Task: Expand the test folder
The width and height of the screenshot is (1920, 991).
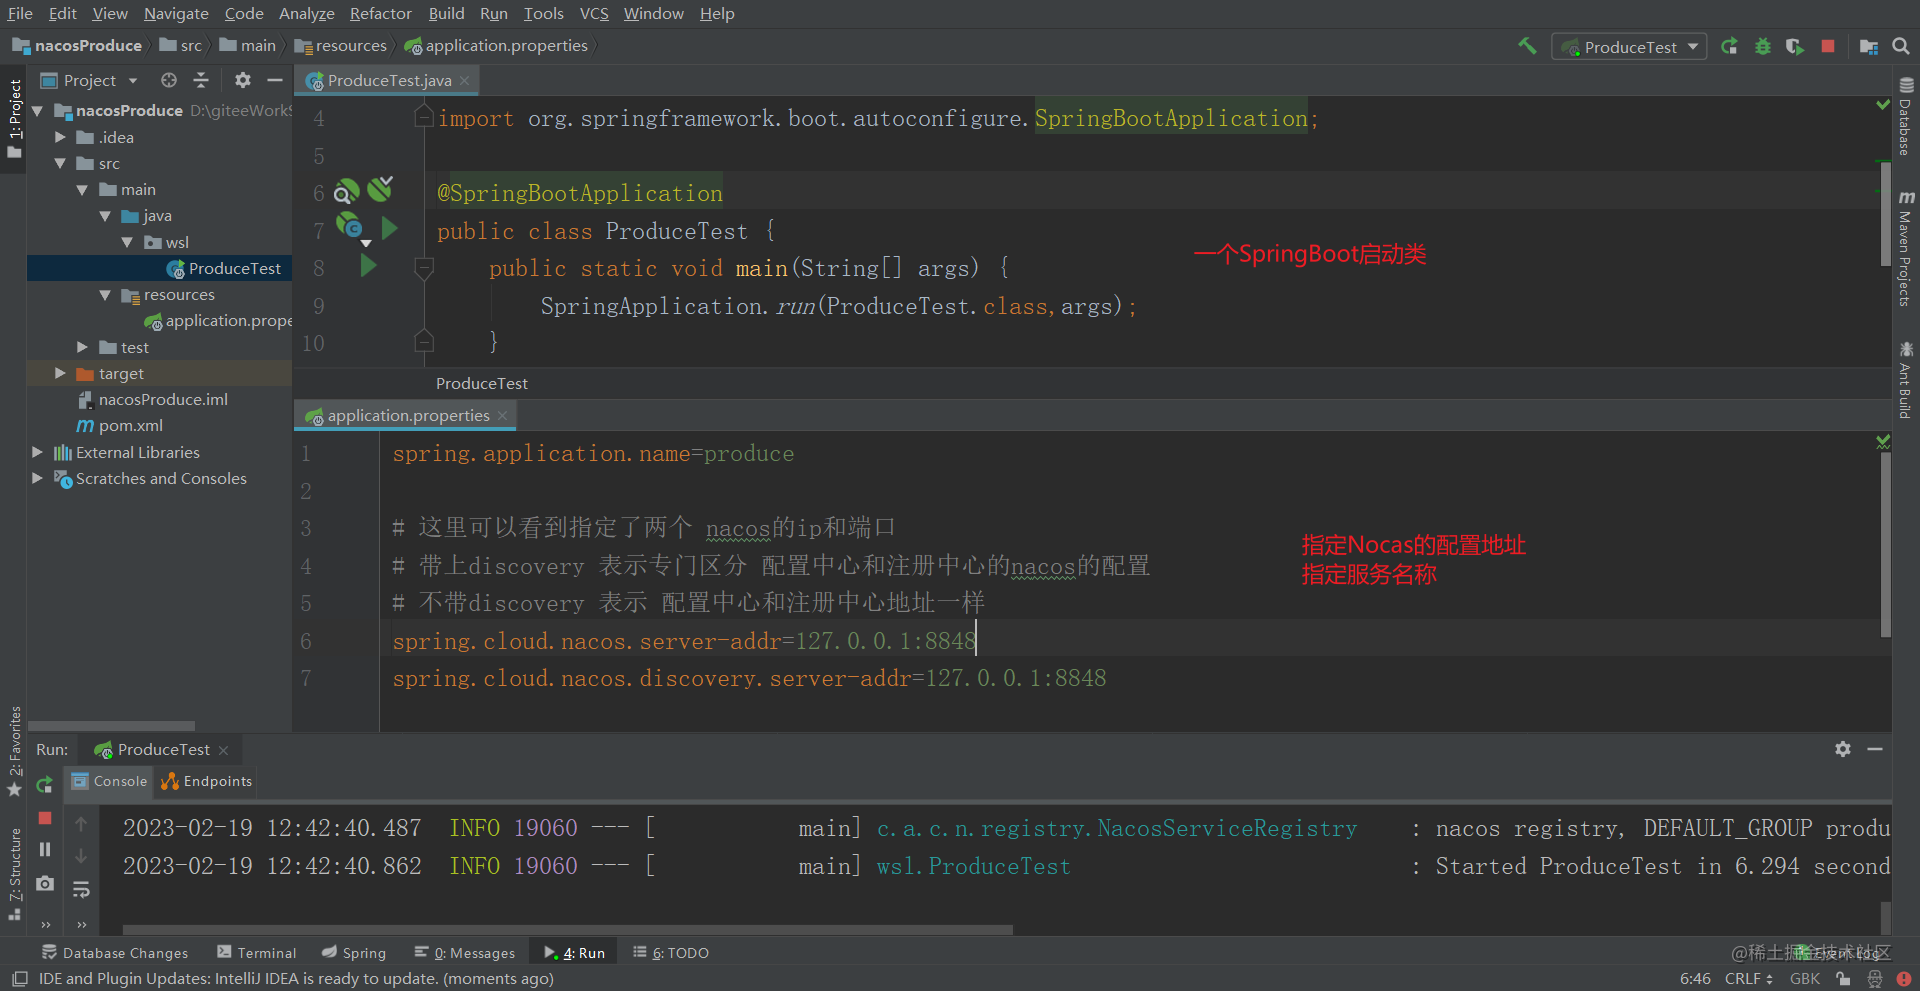Action: point(82,347)
